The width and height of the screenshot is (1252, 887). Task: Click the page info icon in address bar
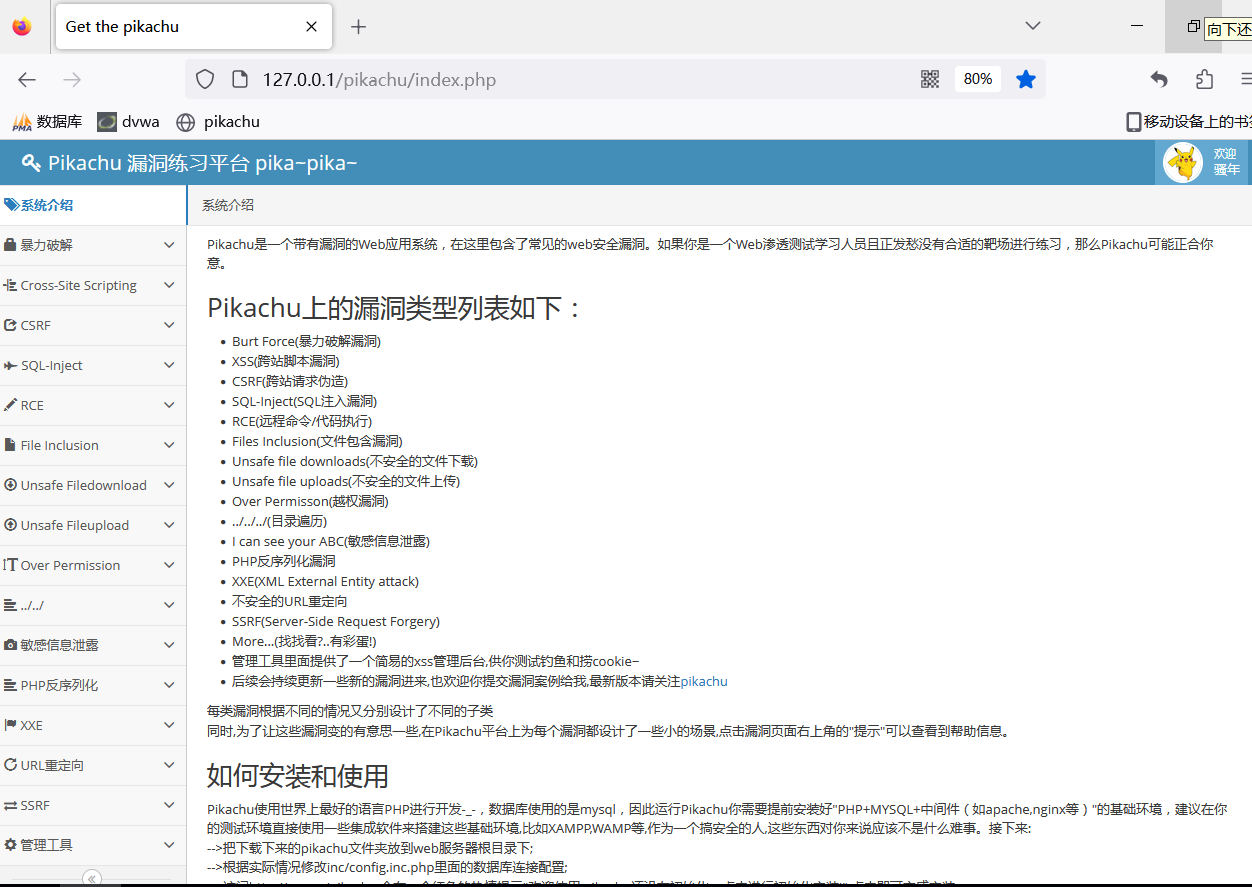[x=239, y=79]
